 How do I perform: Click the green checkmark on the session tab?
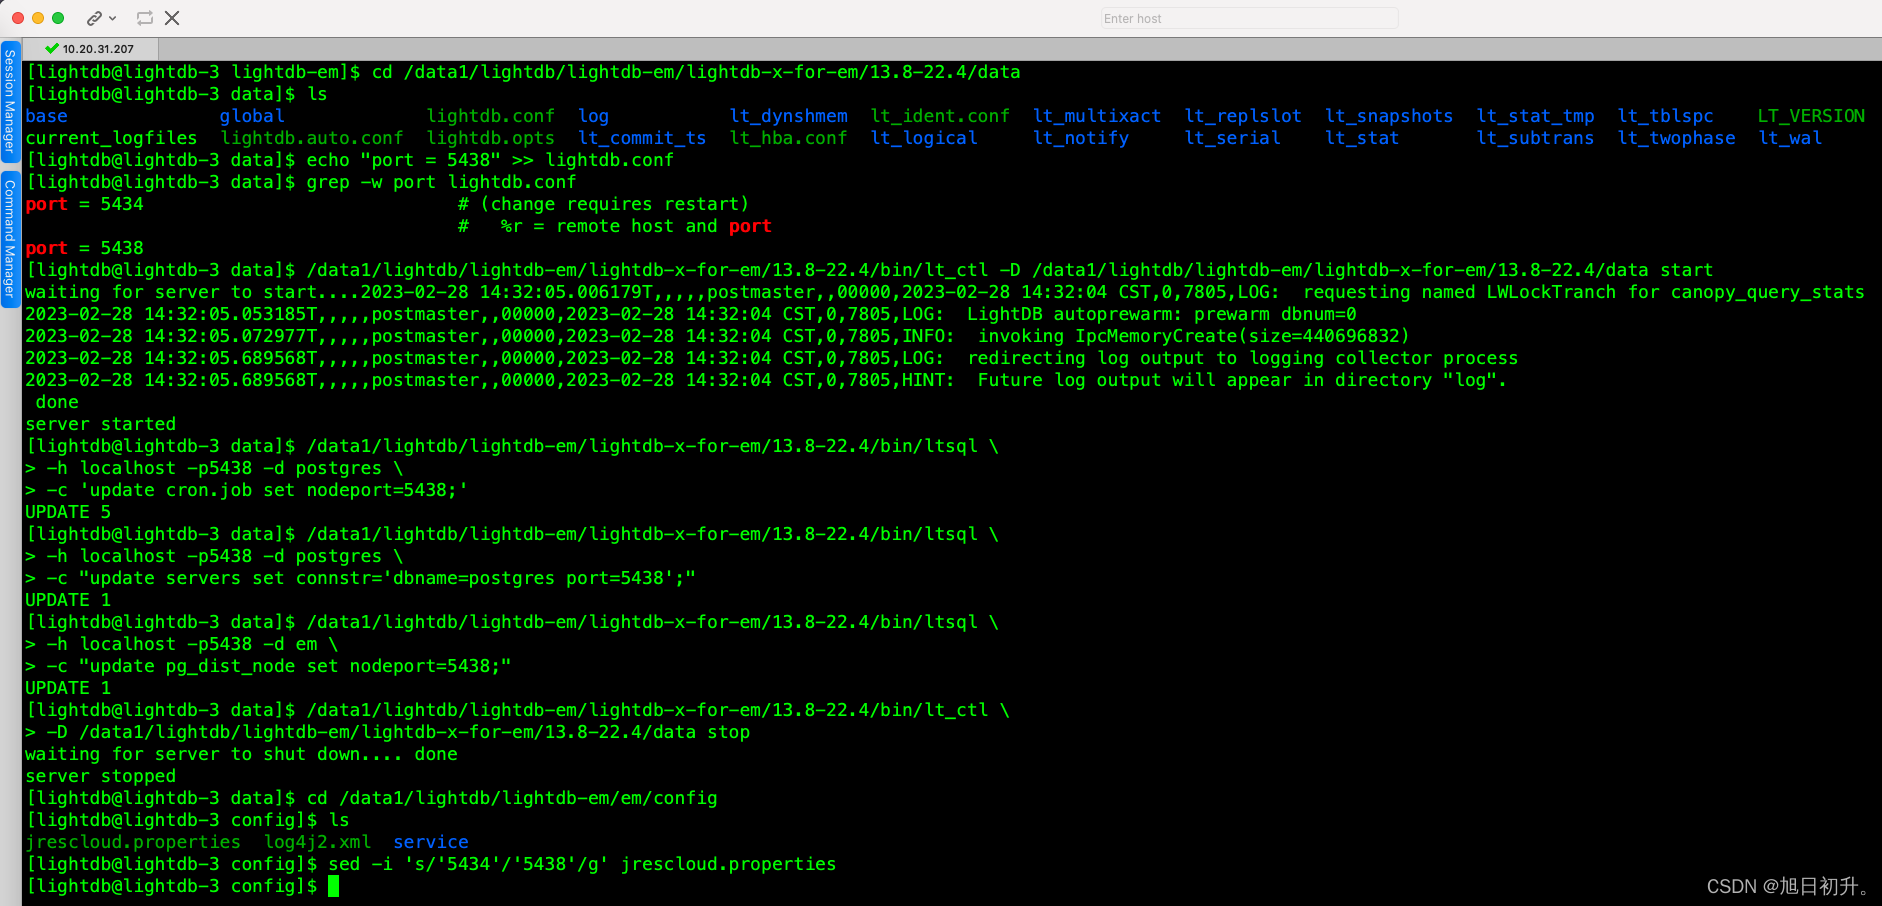[52, 48]
